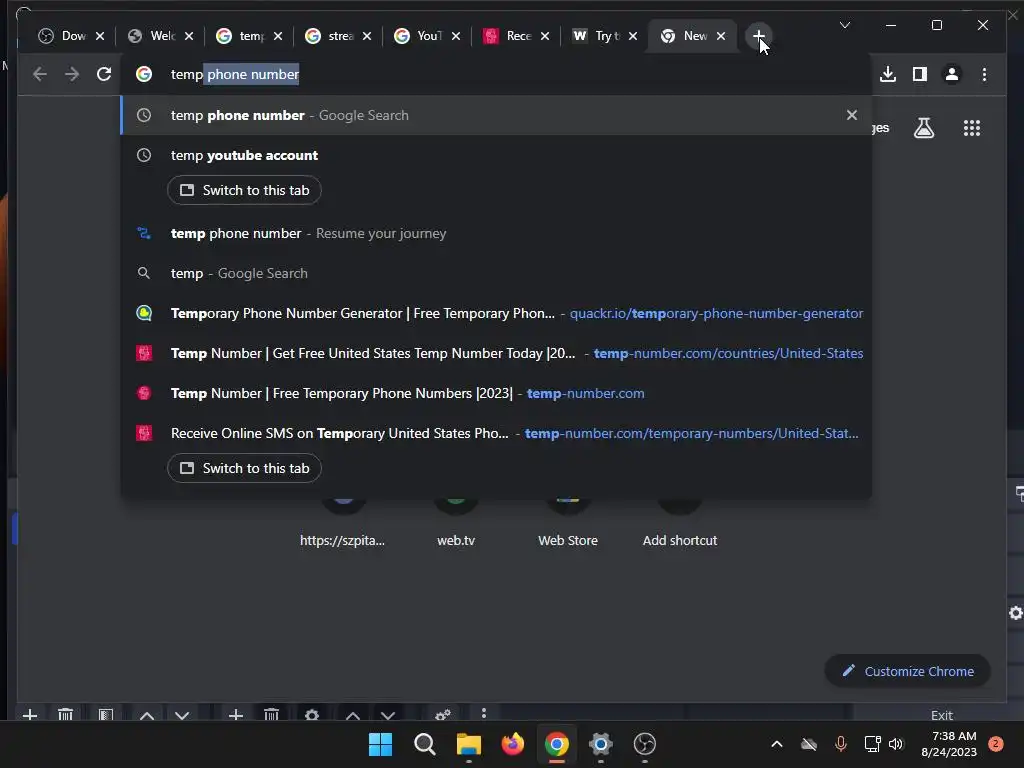Close the 'New' tab
This screenshot has width=1024, height=768.
pos(721,36)
